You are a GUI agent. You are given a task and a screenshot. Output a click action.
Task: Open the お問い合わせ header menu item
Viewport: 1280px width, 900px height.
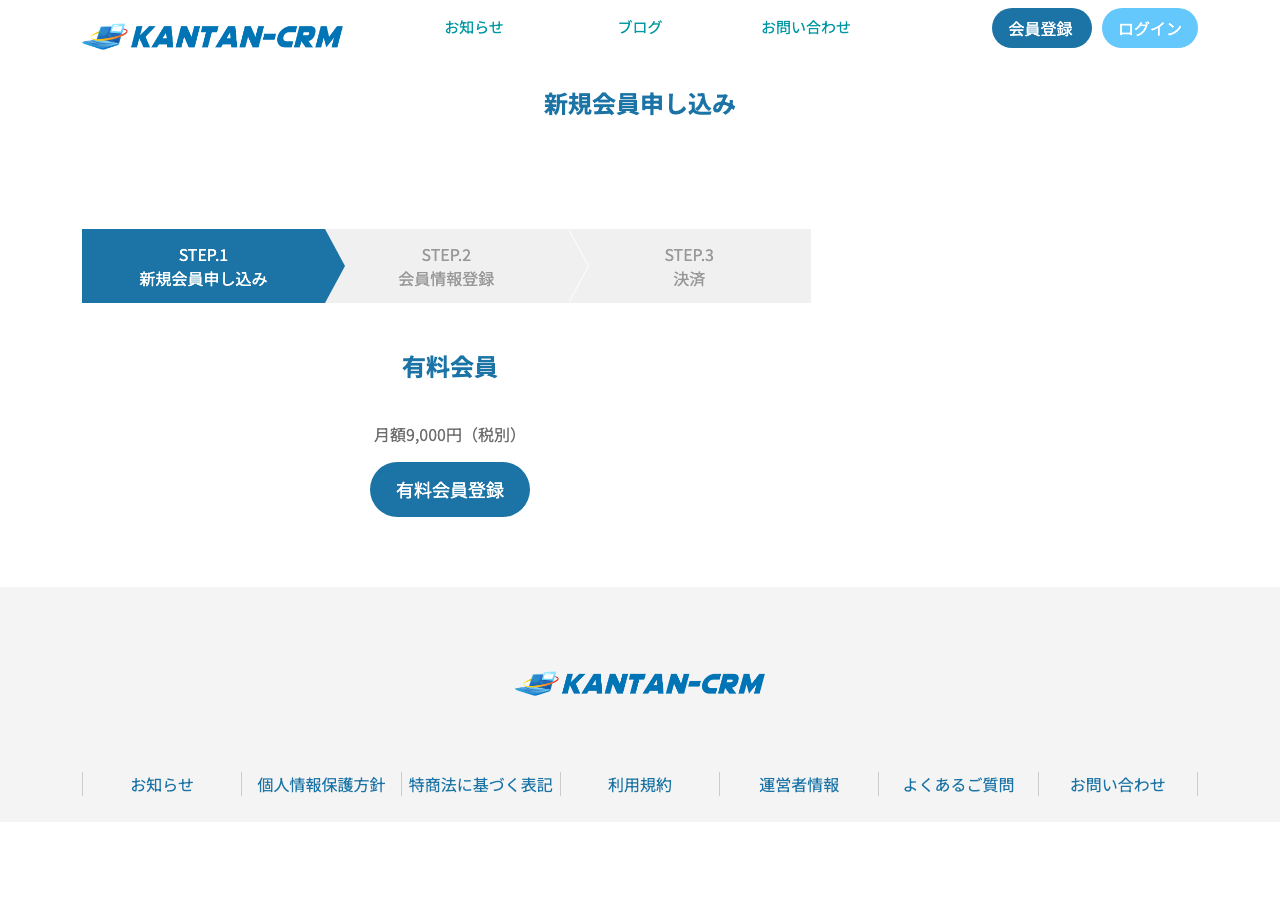pos(806,27)
